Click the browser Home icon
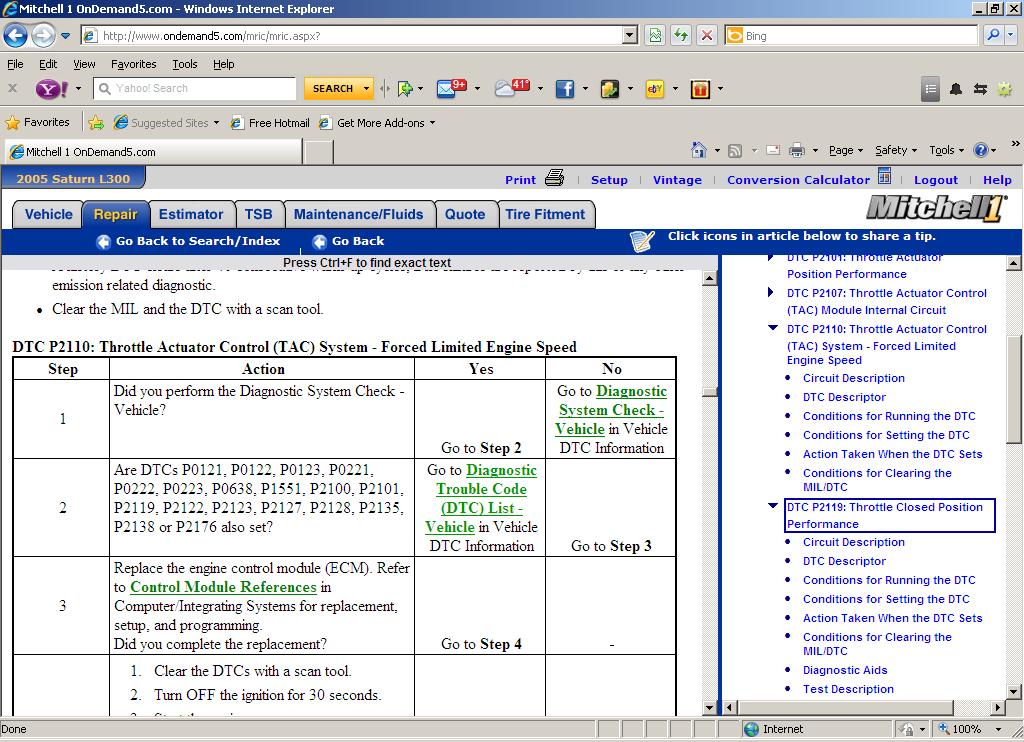 coord(699,151)
